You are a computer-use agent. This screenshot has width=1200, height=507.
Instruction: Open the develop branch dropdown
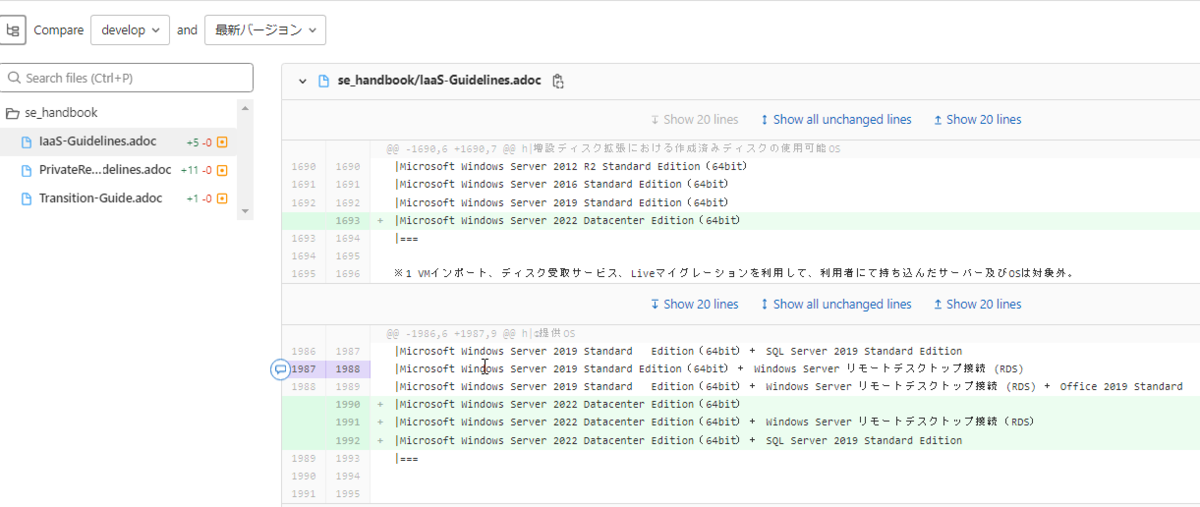[130, 30]
